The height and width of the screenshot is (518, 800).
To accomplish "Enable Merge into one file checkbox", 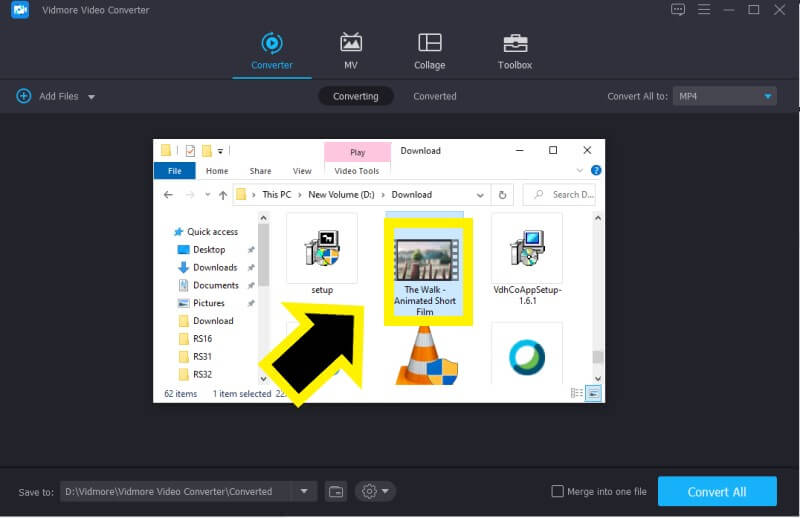I will point(558,491).
